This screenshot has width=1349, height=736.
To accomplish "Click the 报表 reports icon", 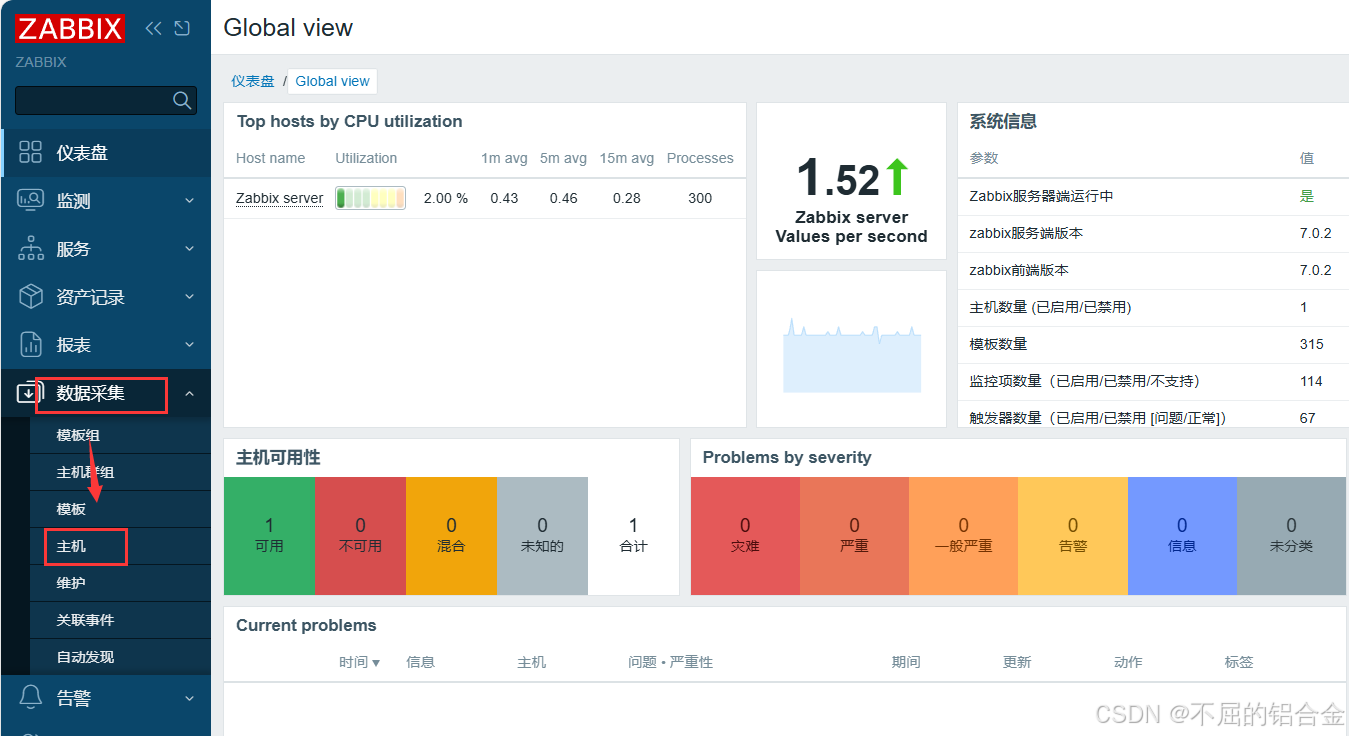I will [x=31, y=344].
